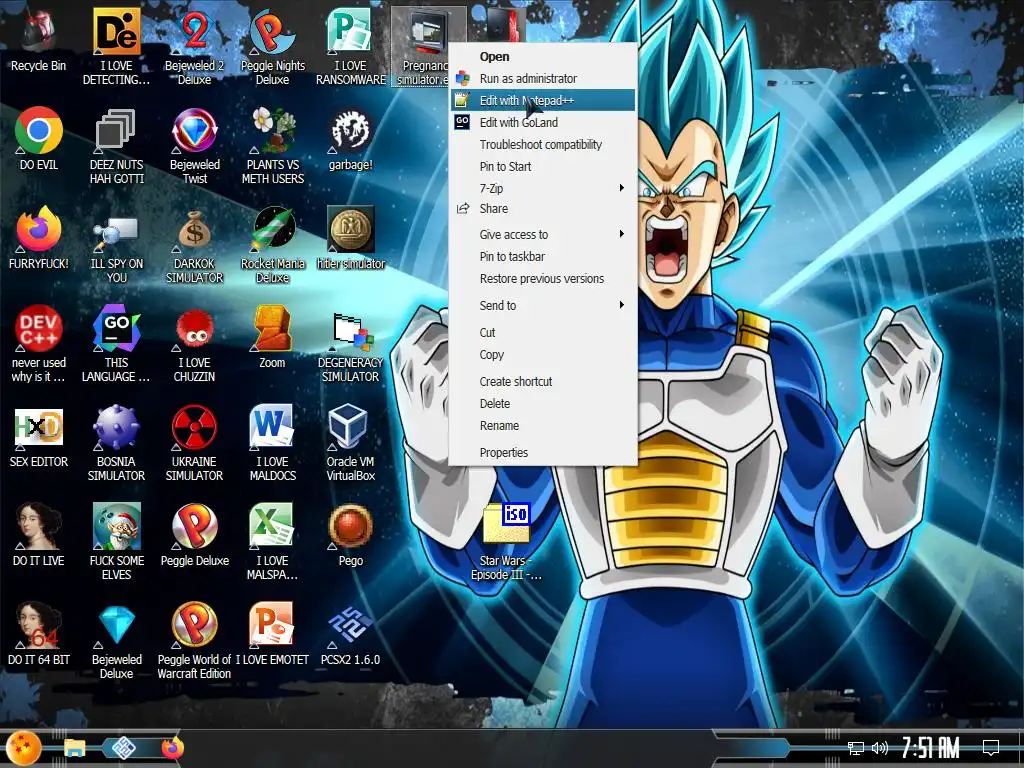Select Bejeweled 2 Deluxe desktop icon
The height and width of the screenshot is (768, 1024).
coord(194,46)
